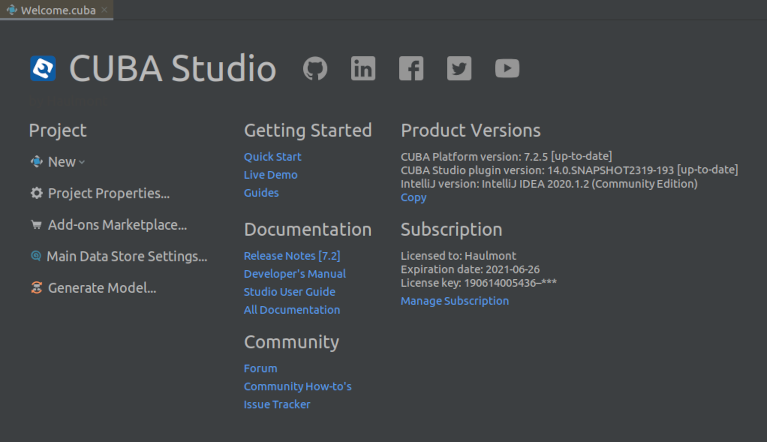Open the Facebook icon link
The width and height of the screenshot is (767, 442).
[x=411, y=68]
